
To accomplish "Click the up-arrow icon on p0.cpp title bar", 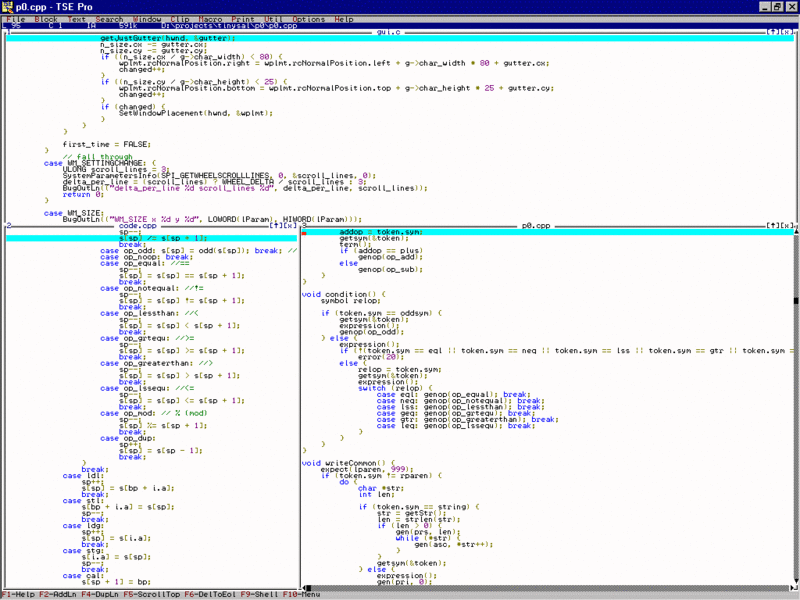I will (772, 227).
